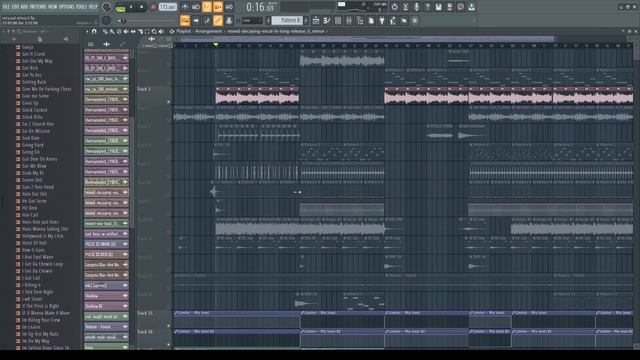Open snap selector dropdown showing Line
This screenshot has height=360, width=640.
click(x=252, y=20)
